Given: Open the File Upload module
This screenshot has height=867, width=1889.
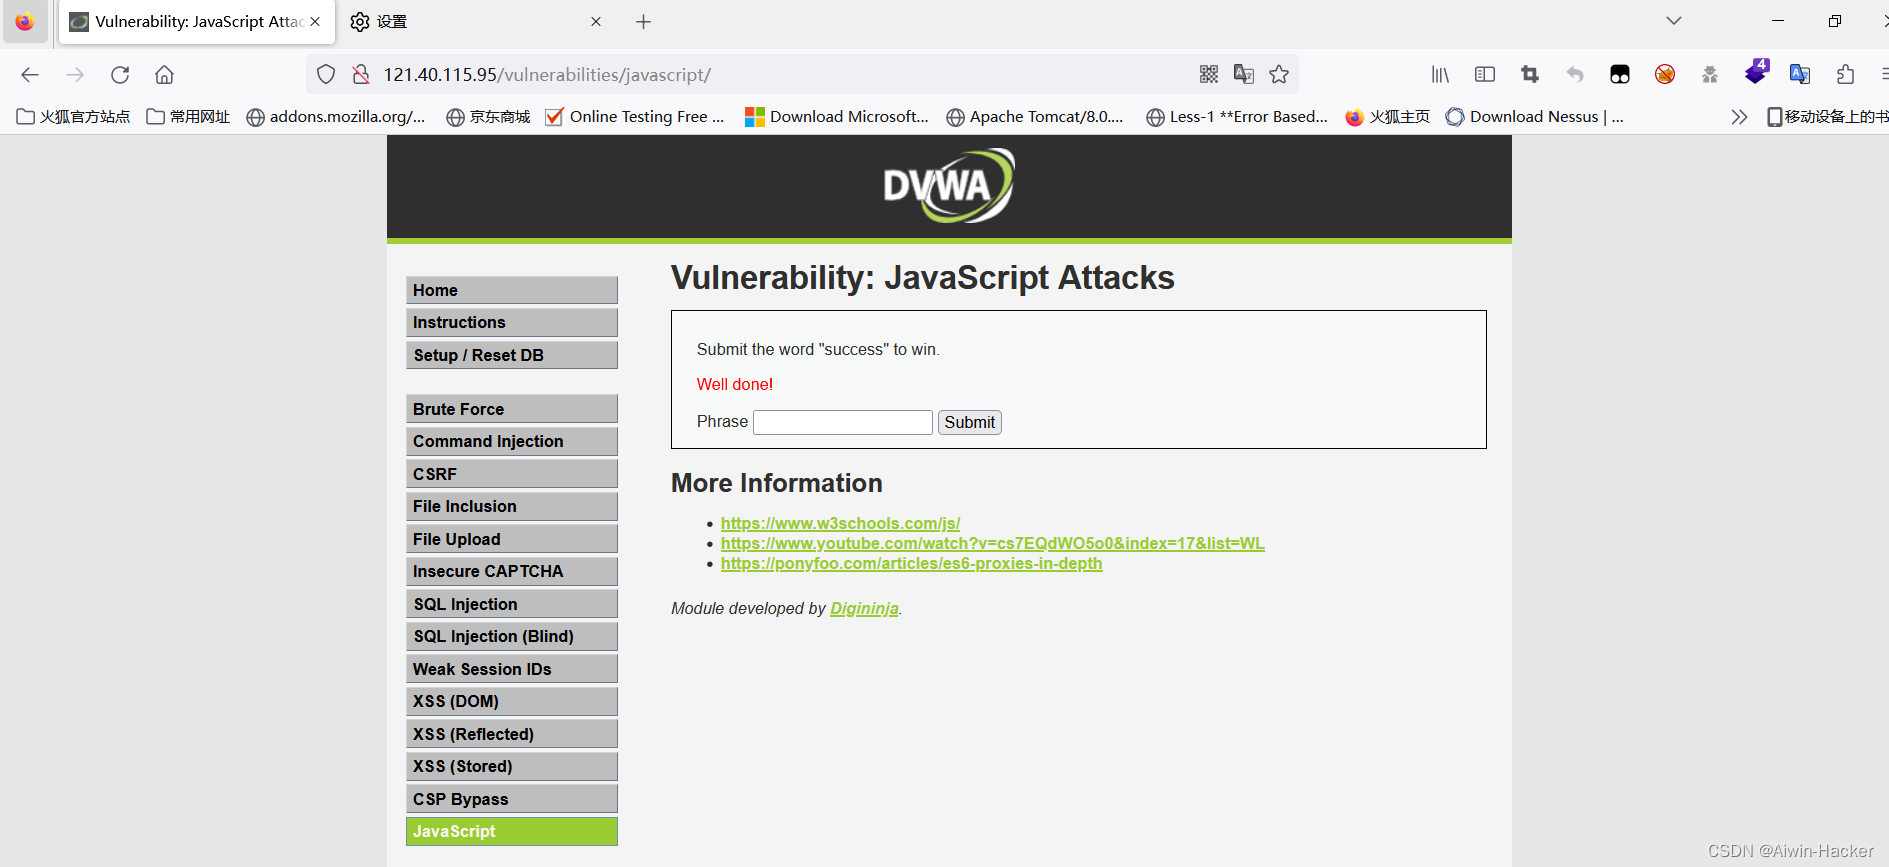Looking at the screenshot, I should tap(512, 539).
